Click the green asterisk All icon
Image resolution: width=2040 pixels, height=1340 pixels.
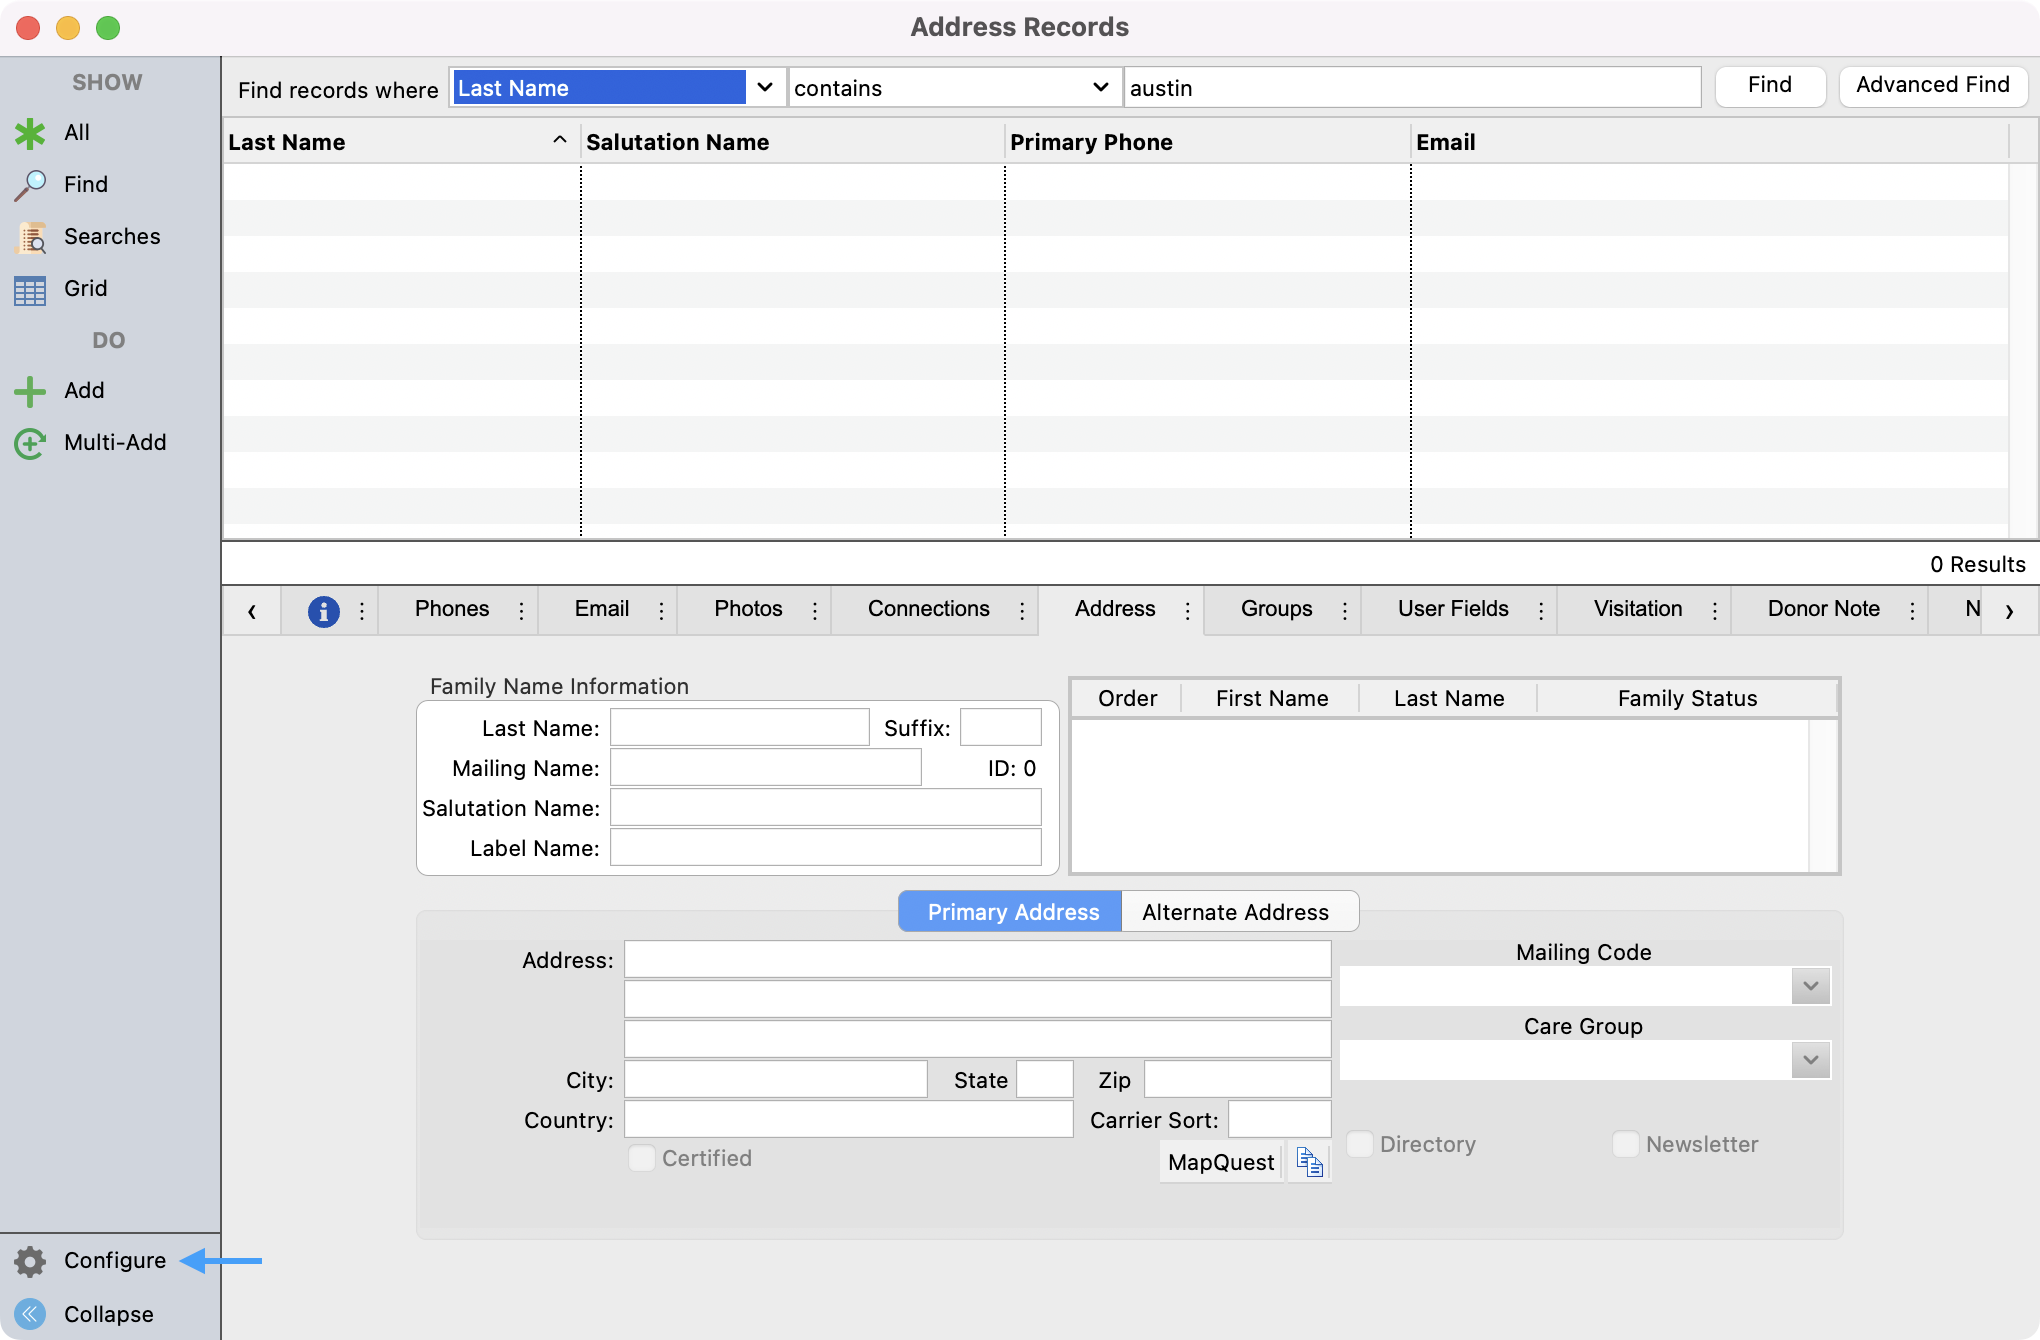tap(30, 133)
